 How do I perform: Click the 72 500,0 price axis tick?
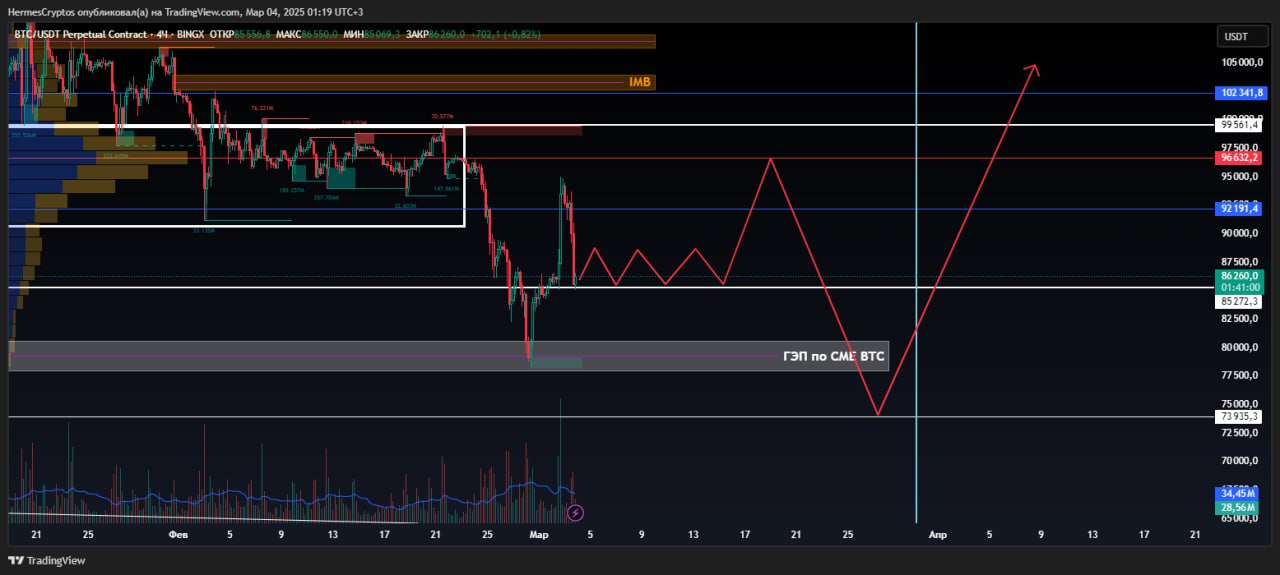click(1241, 433)
